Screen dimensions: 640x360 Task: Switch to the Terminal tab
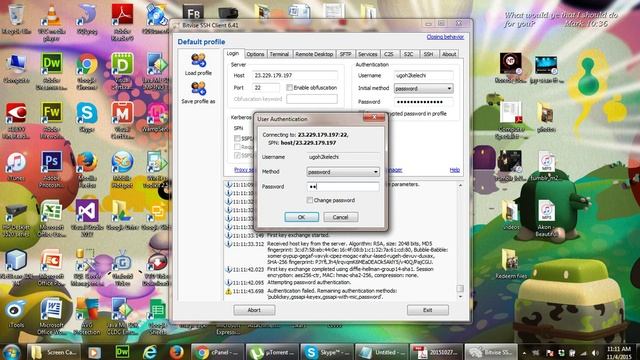click(279, 54)
